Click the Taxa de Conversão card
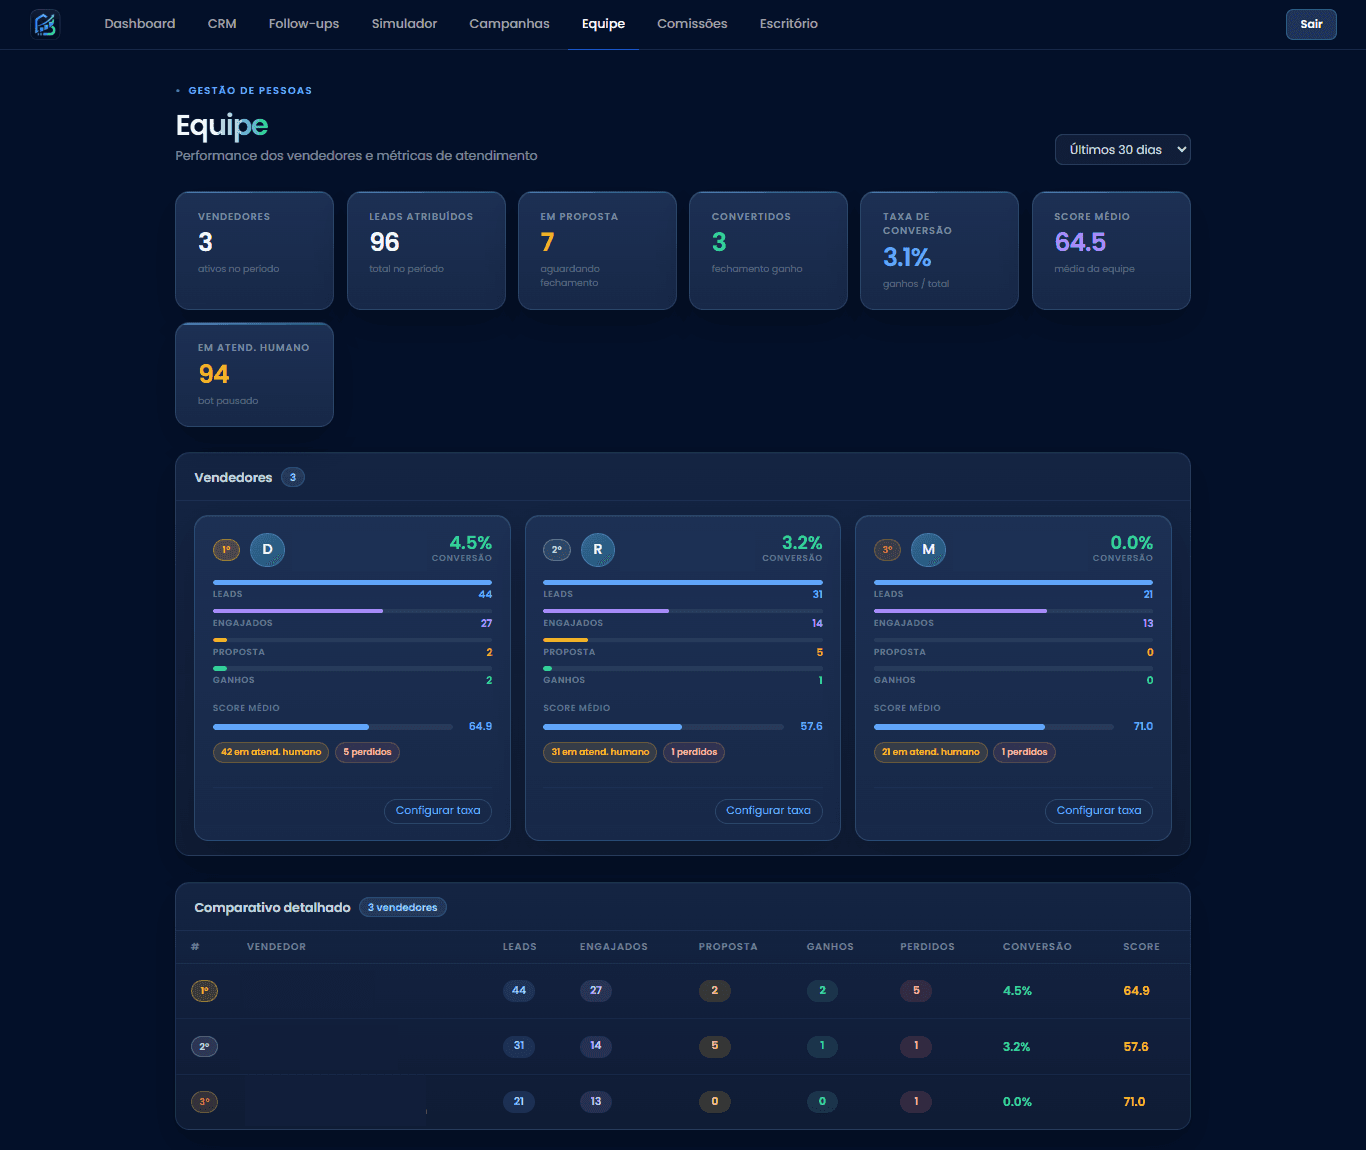This screenshot has height=1150, width=1366. pos(939,250)
